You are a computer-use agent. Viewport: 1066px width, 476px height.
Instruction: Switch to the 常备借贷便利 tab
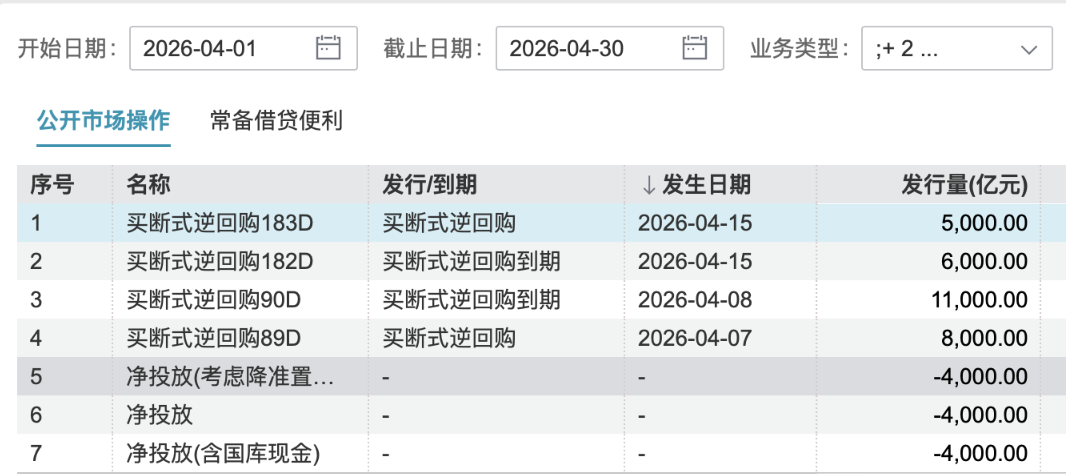coord(276,121)
